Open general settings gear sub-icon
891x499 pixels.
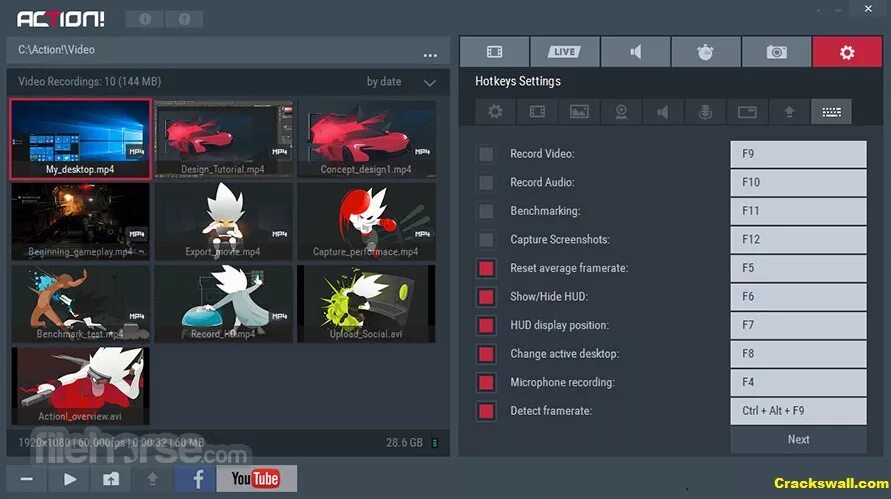(x=495, y=112)
